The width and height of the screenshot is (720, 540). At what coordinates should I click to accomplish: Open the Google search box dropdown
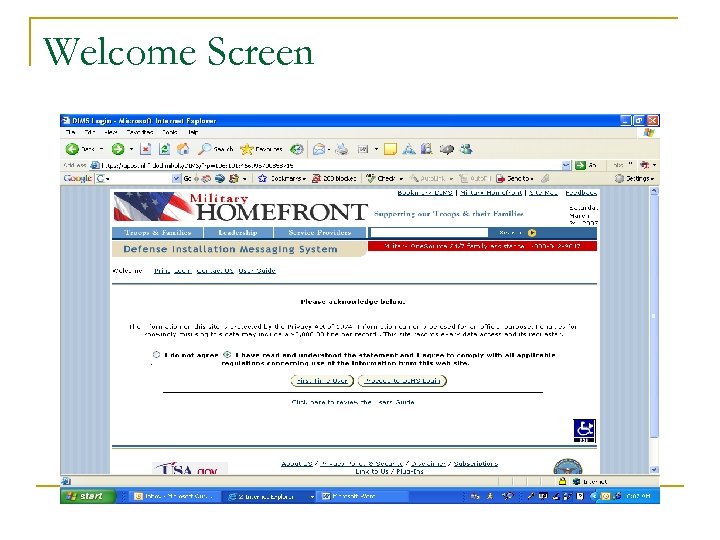click(x=176, y=178)
